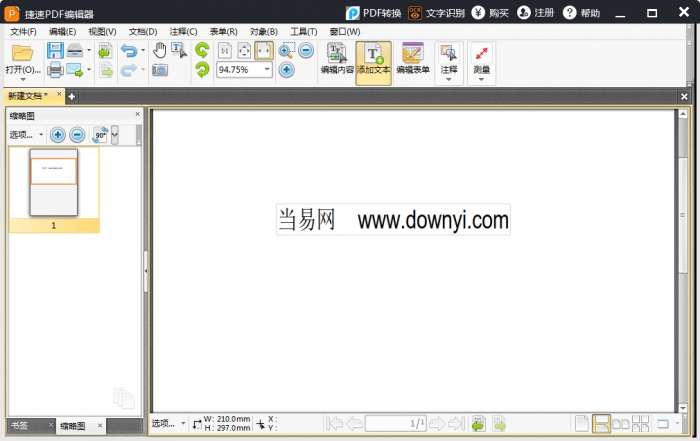Viewport: 700px width, 441px height.
Task: Open the 窗口(W) menu
Action: pyautogui.click(x=345, y=32)
